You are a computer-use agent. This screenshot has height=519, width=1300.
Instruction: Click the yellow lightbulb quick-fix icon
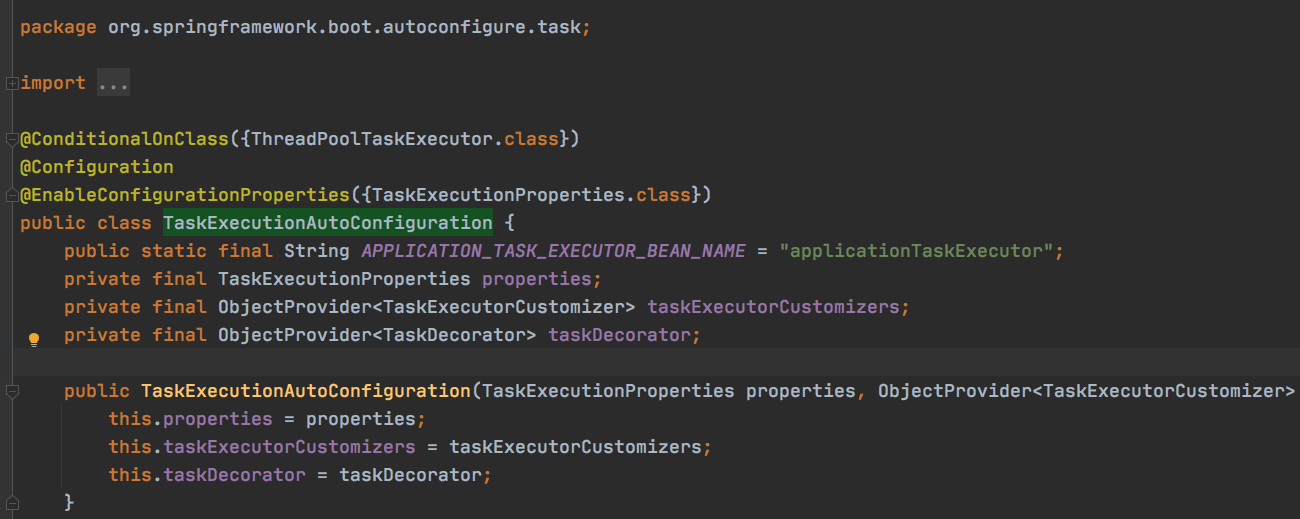point(34,339)
